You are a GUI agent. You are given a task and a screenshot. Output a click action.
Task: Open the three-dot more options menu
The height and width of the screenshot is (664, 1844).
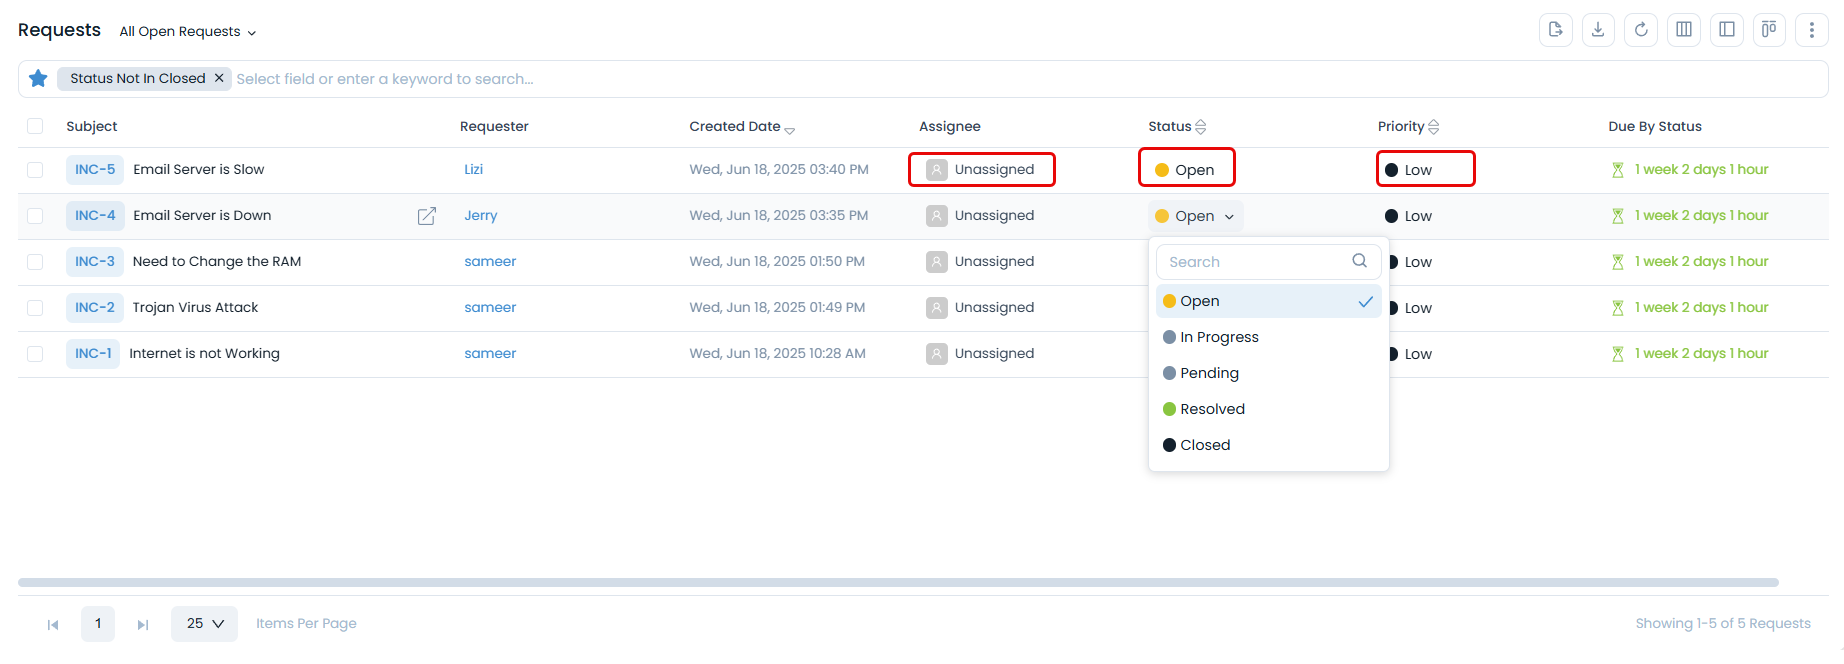[x=1812, y=30]
